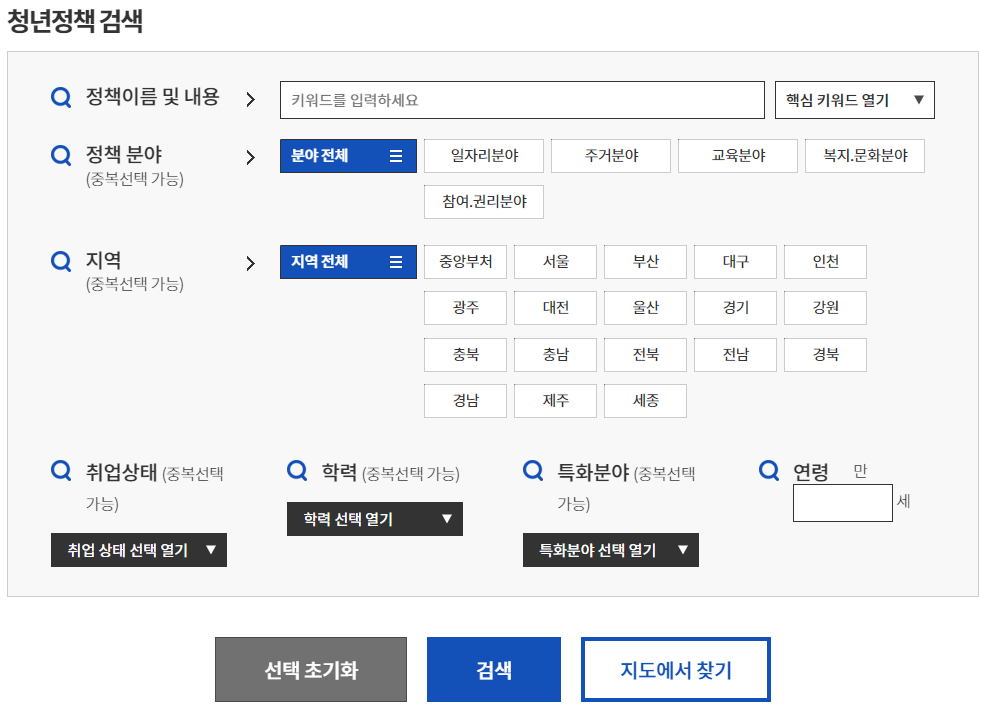Viewport: 986px width, 707px height.
Task: Open the 학력 선택 열기 dropdown
Action: pyautogui.click(x=374, y=519)
